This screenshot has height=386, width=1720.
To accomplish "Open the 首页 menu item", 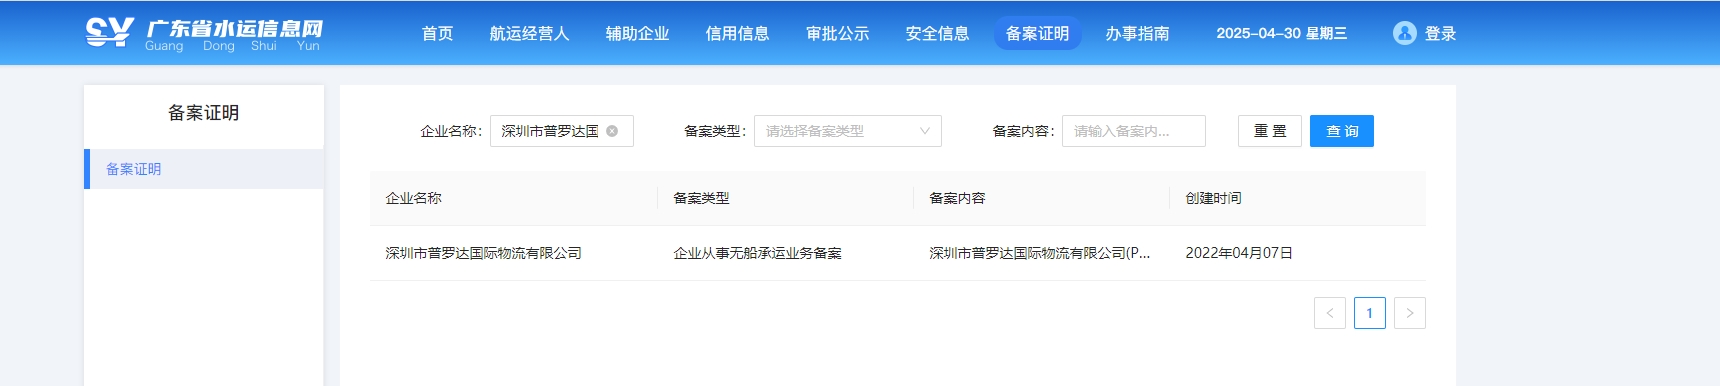I will point(437,33).
